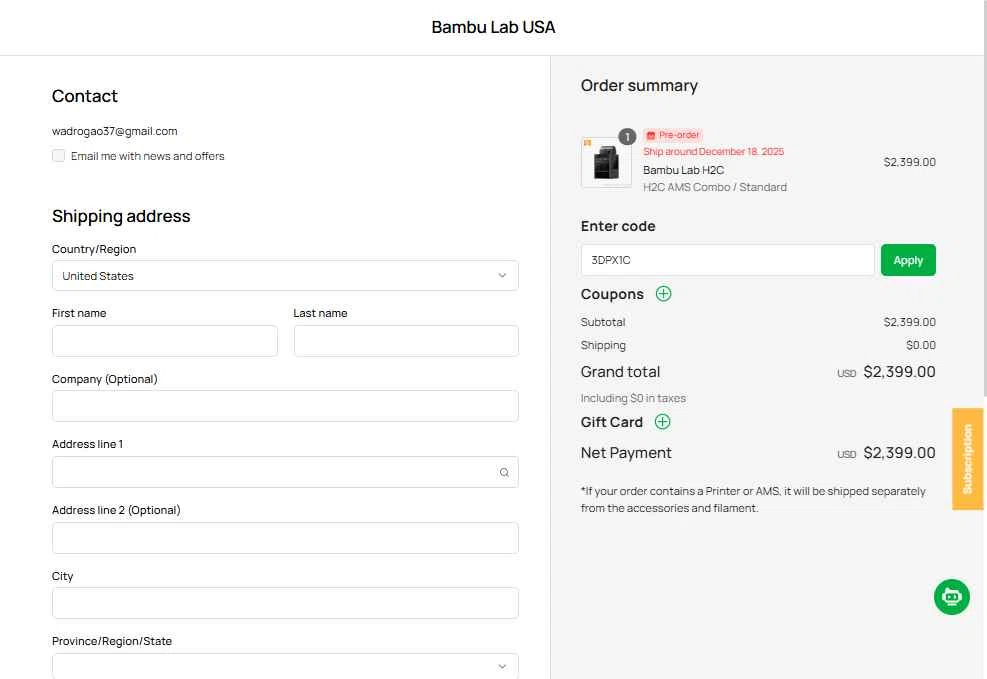Click the Enter code label
This screenshot has height=679, width=987.
coord(618,226)
